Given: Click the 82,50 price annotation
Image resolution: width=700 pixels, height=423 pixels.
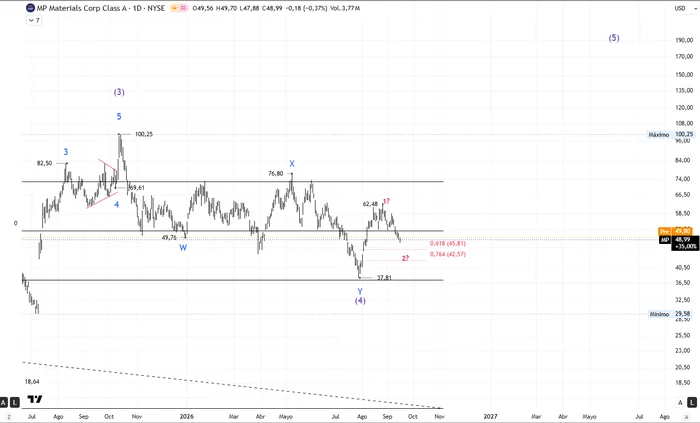Looking at the screenshot, I should [44, 163].
